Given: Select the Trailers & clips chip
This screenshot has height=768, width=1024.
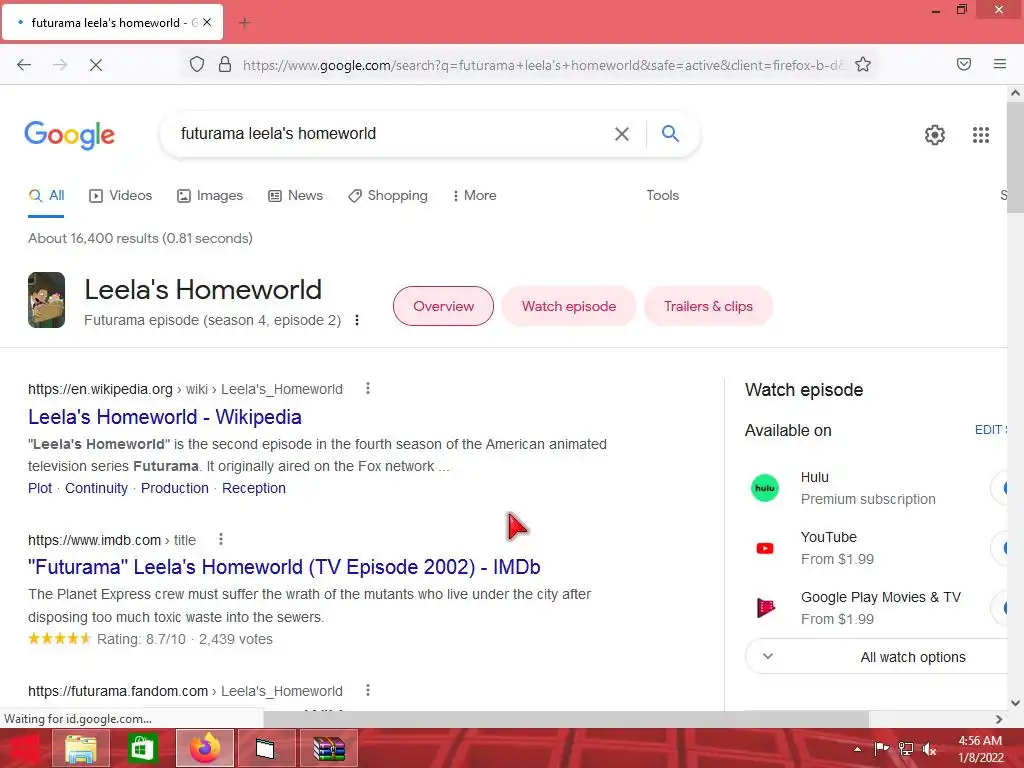Looking at the screenshot, I should point(709,306).
